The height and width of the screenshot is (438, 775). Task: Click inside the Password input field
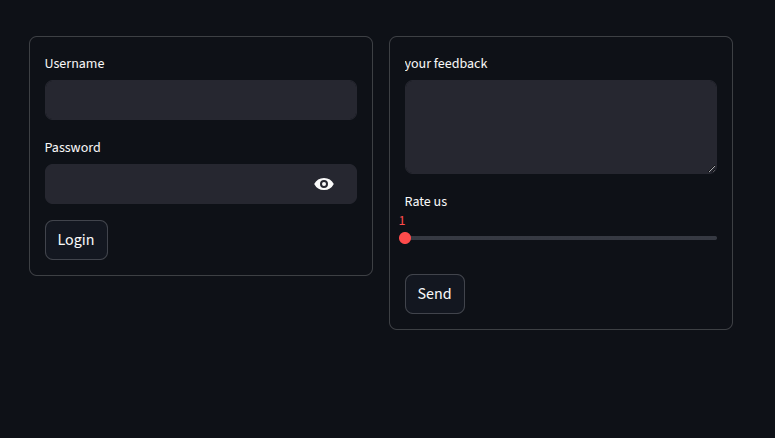pos(201,184)
